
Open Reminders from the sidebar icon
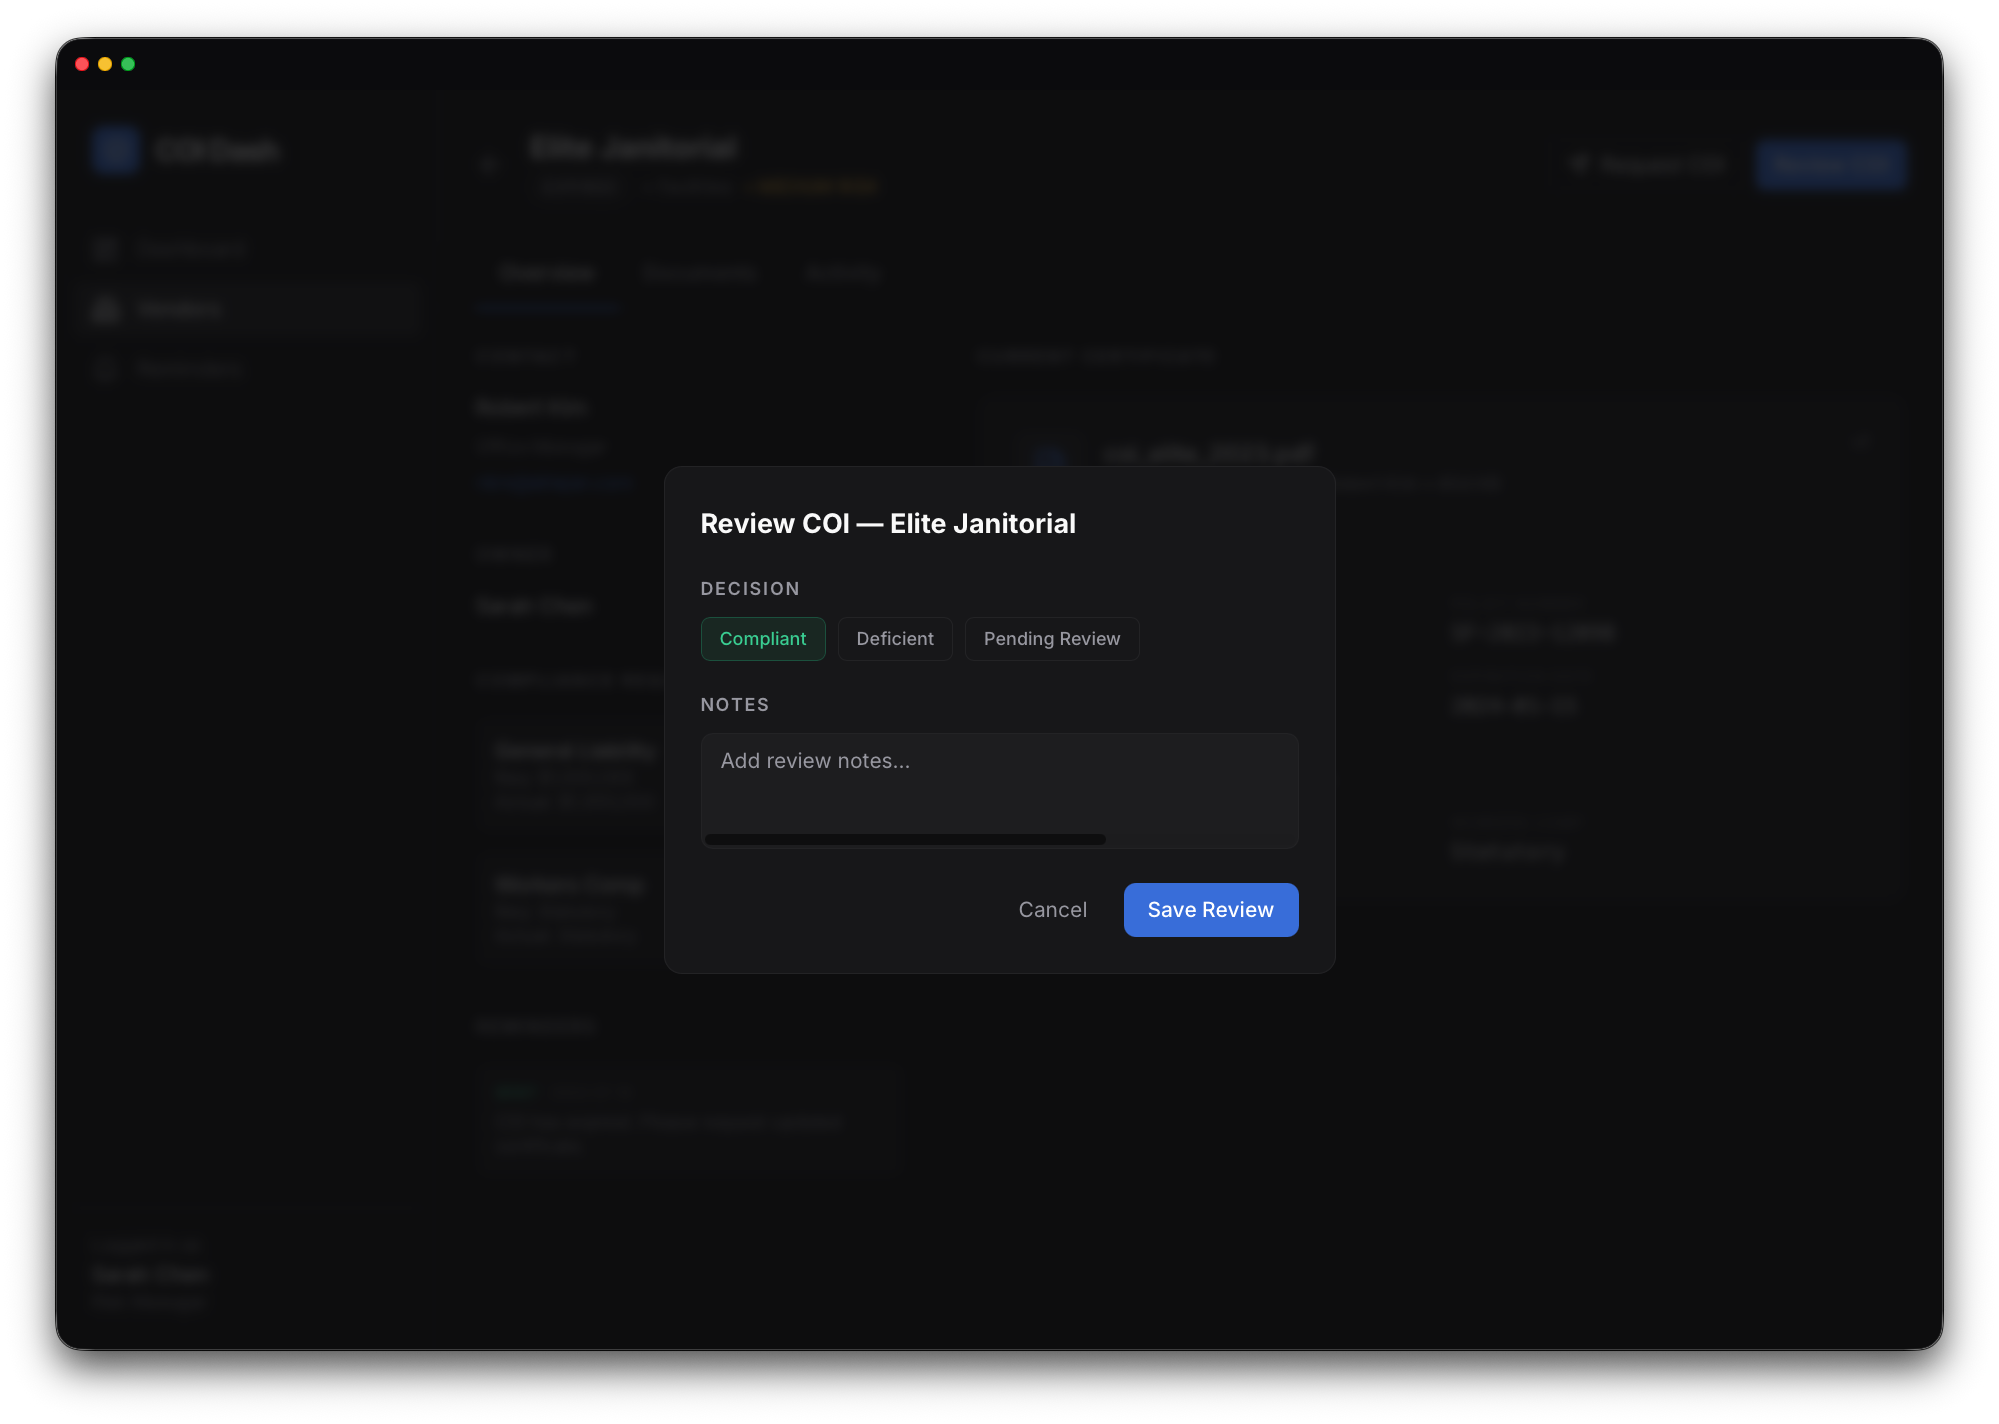105,368
